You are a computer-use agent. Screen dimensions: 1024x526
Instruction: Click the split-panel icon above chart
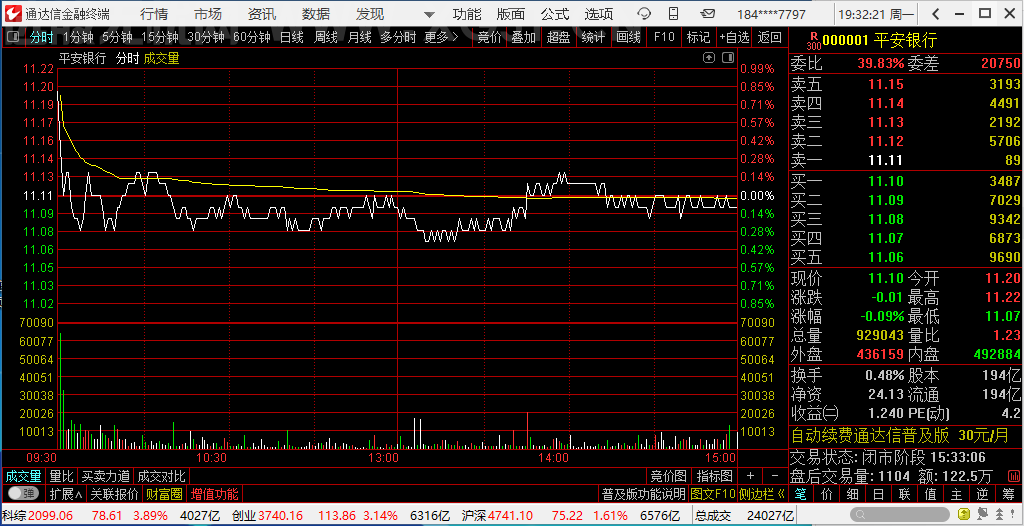729,58
